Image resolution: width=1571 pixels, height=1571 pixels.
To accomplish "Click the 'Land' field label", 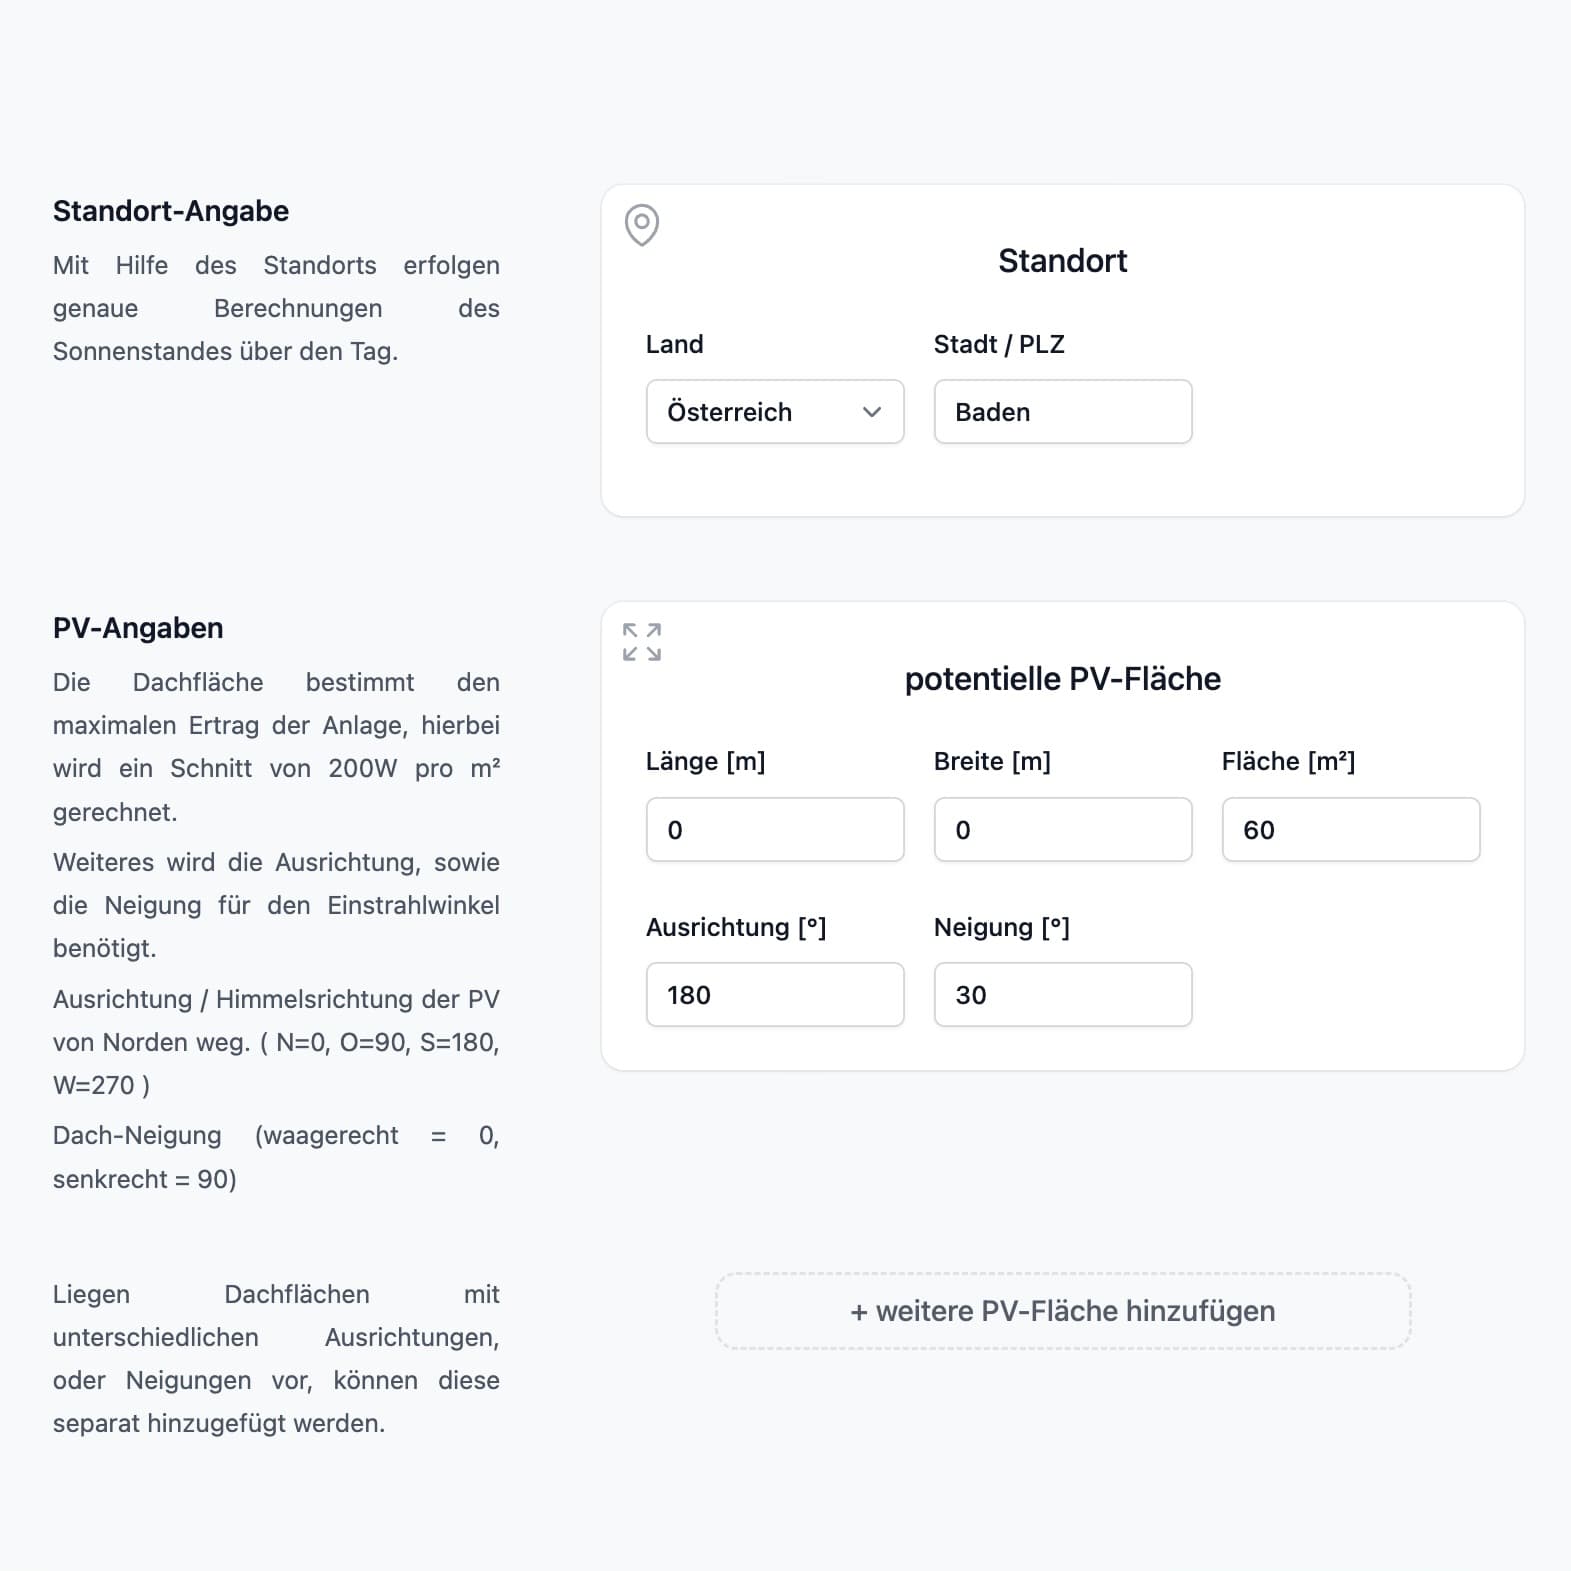I will 675,345.
